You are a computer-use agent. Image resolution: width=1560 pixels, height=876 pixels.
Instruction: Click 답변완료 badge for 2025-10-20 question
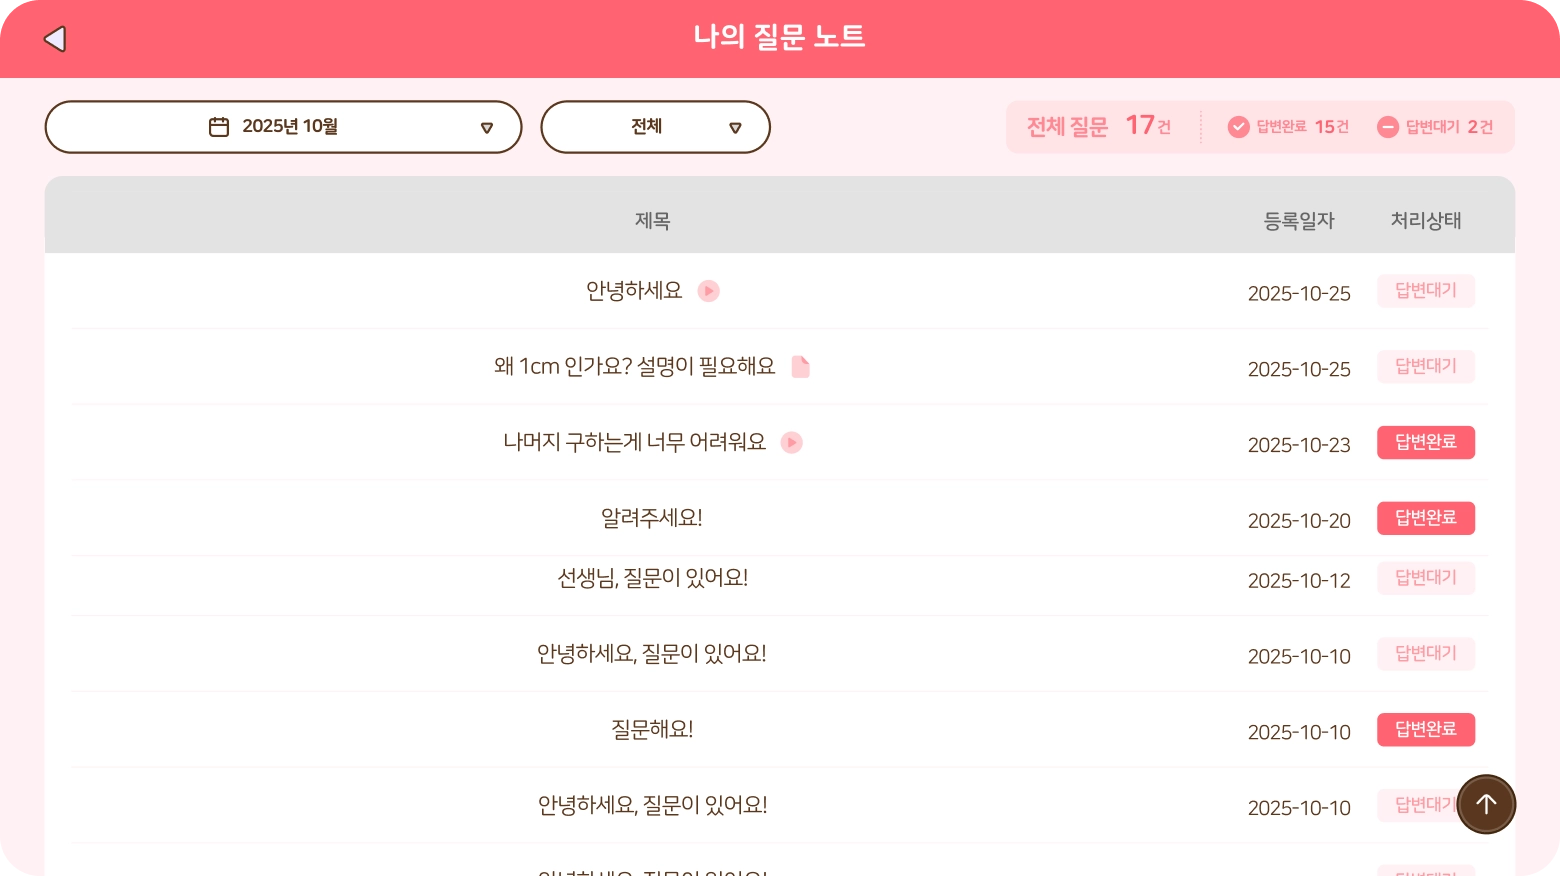point(1425,518)
